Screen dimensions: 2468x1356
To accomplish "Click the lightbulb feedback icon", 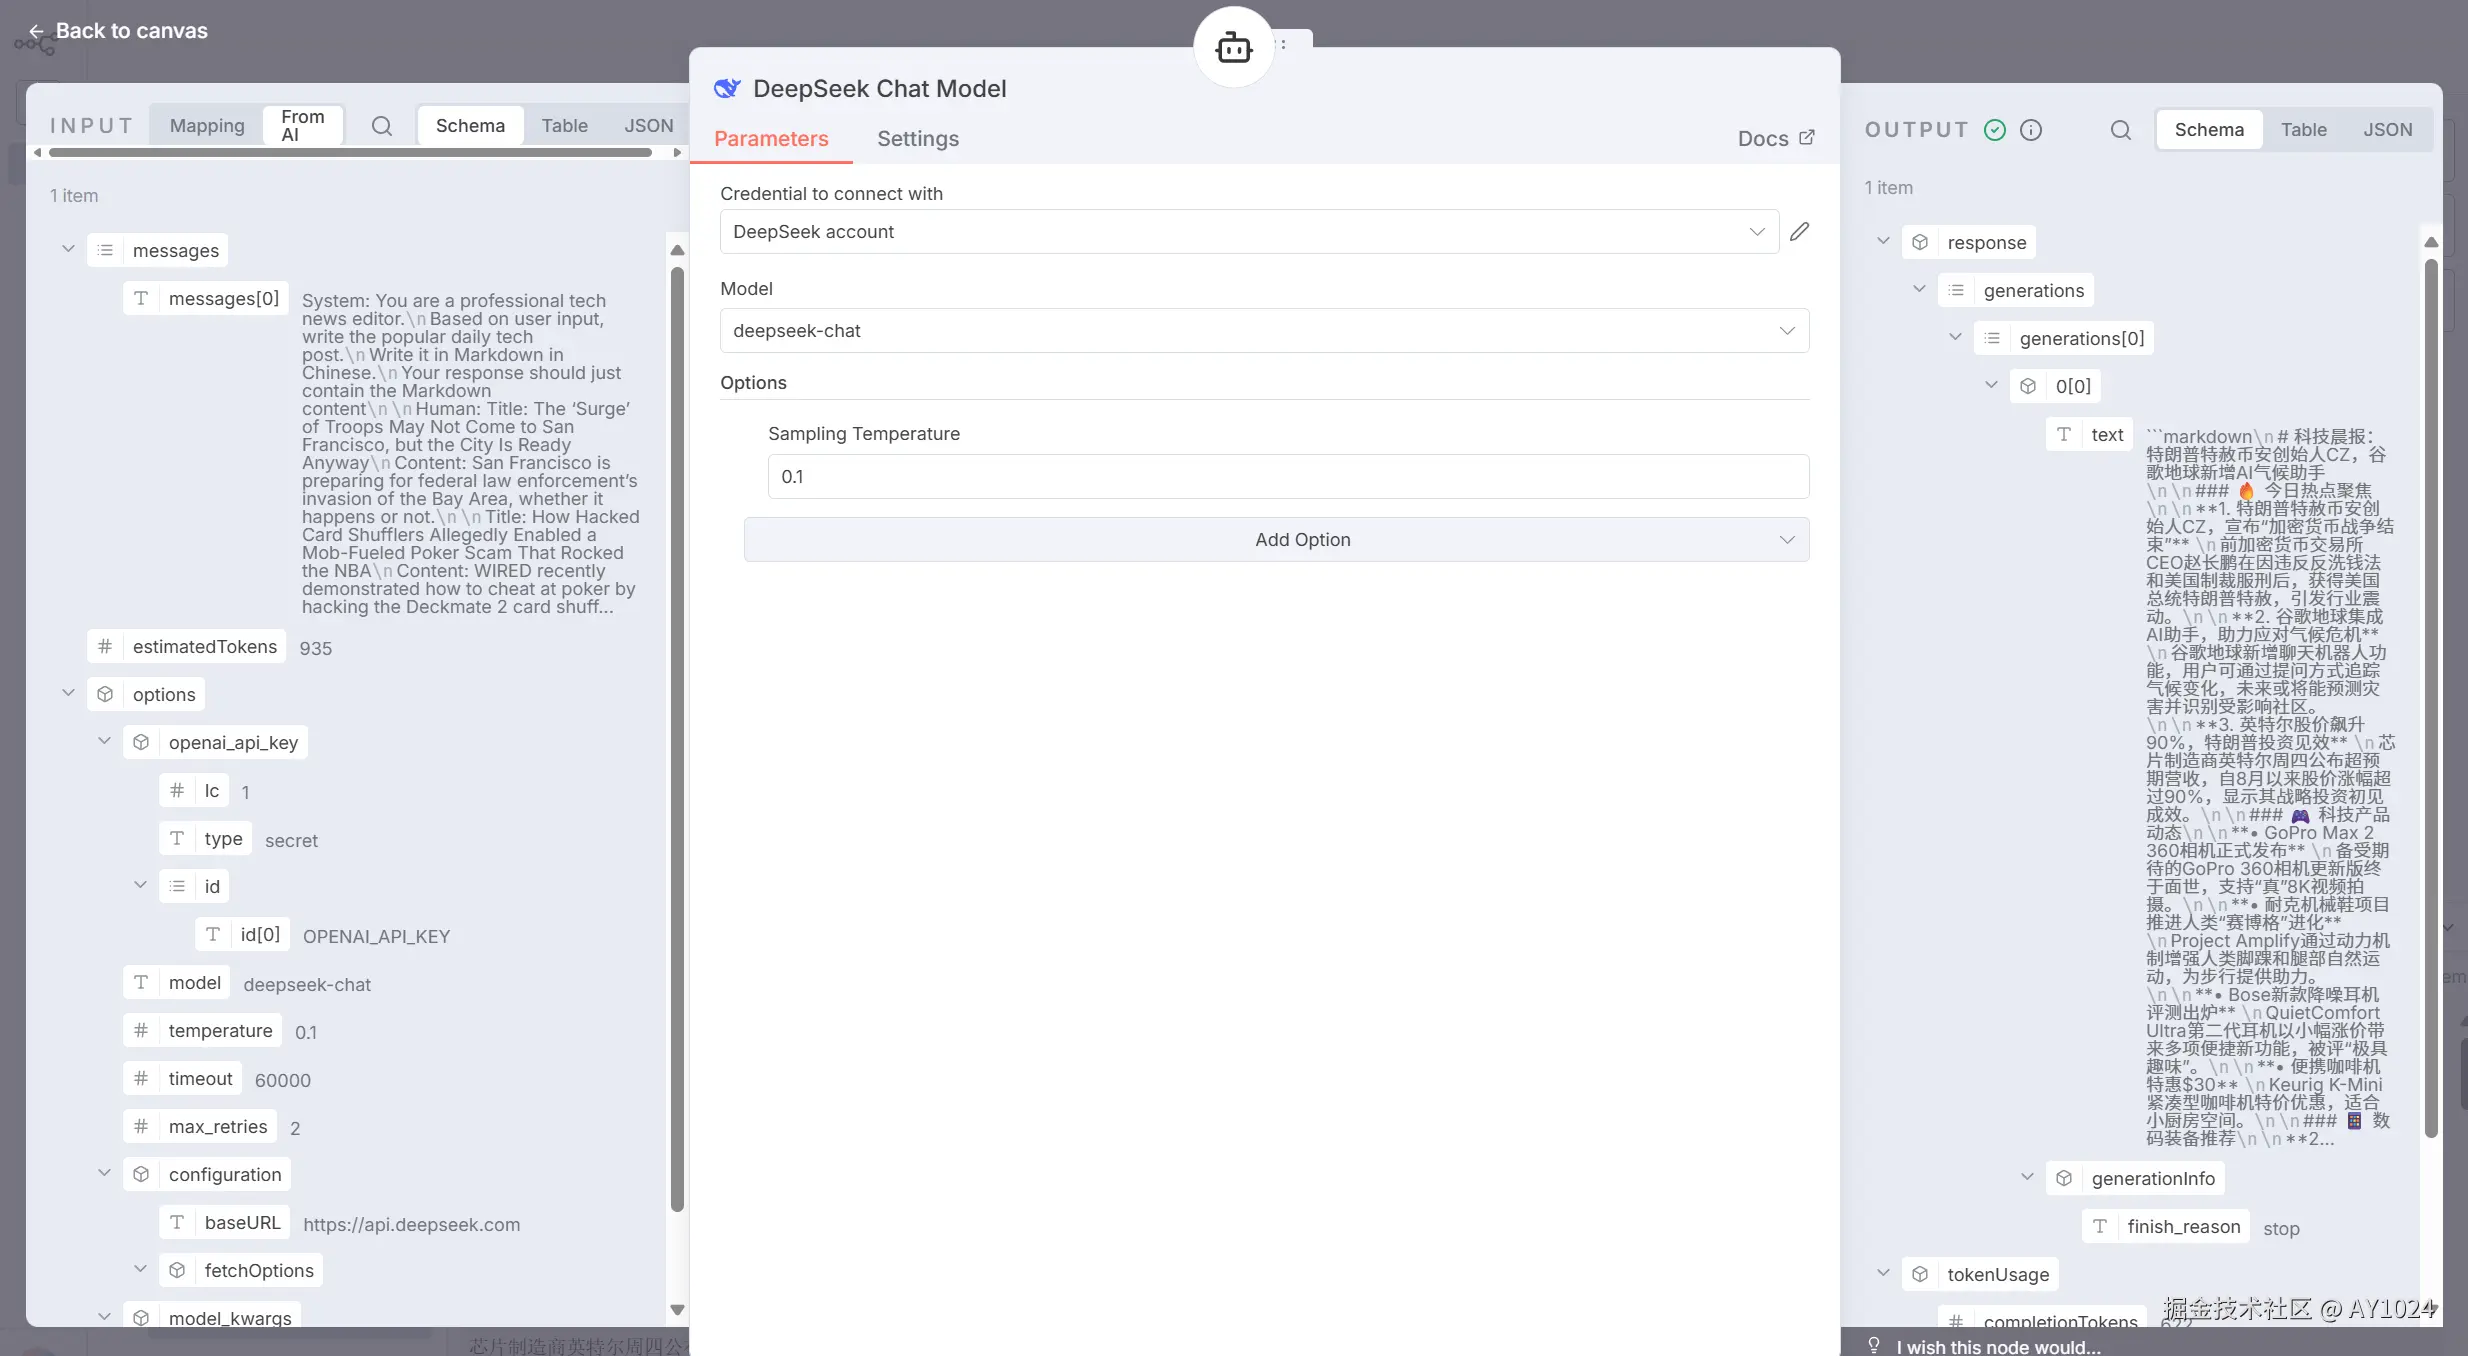I will pyautogui.click(x=1874, y=1346).
